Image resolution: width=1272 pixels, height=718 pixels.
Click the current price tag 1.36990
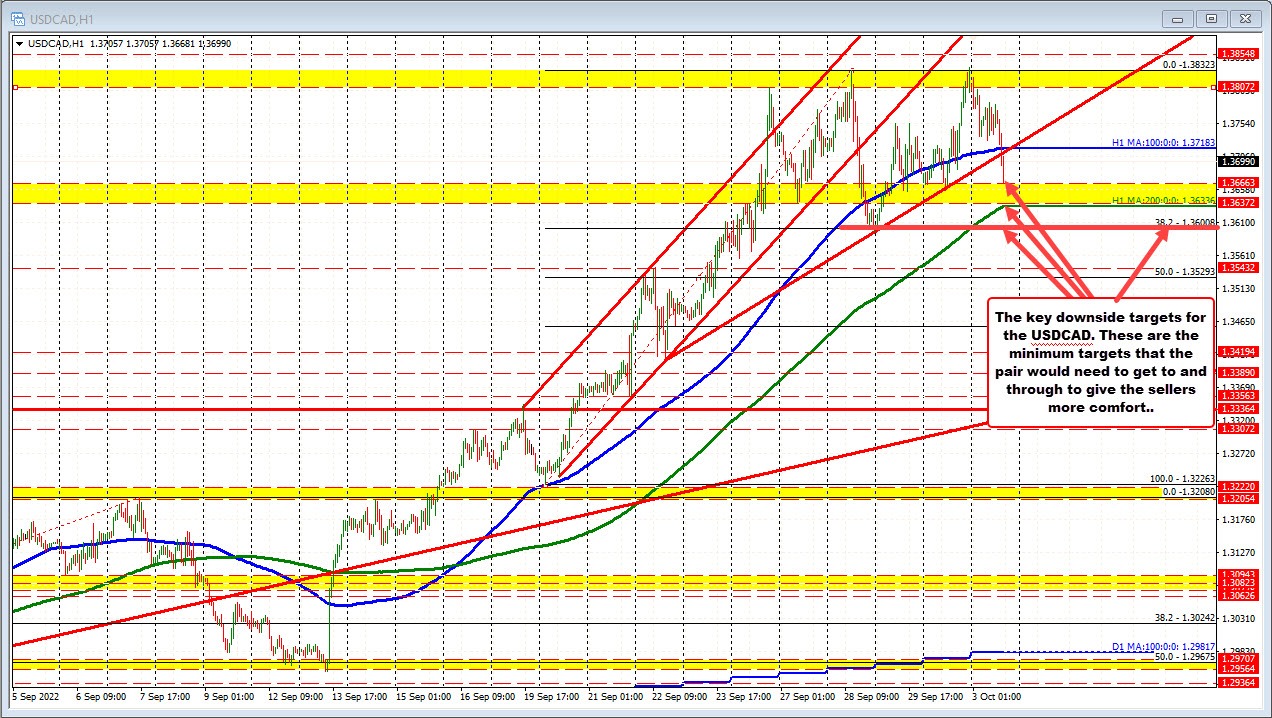1239,160
